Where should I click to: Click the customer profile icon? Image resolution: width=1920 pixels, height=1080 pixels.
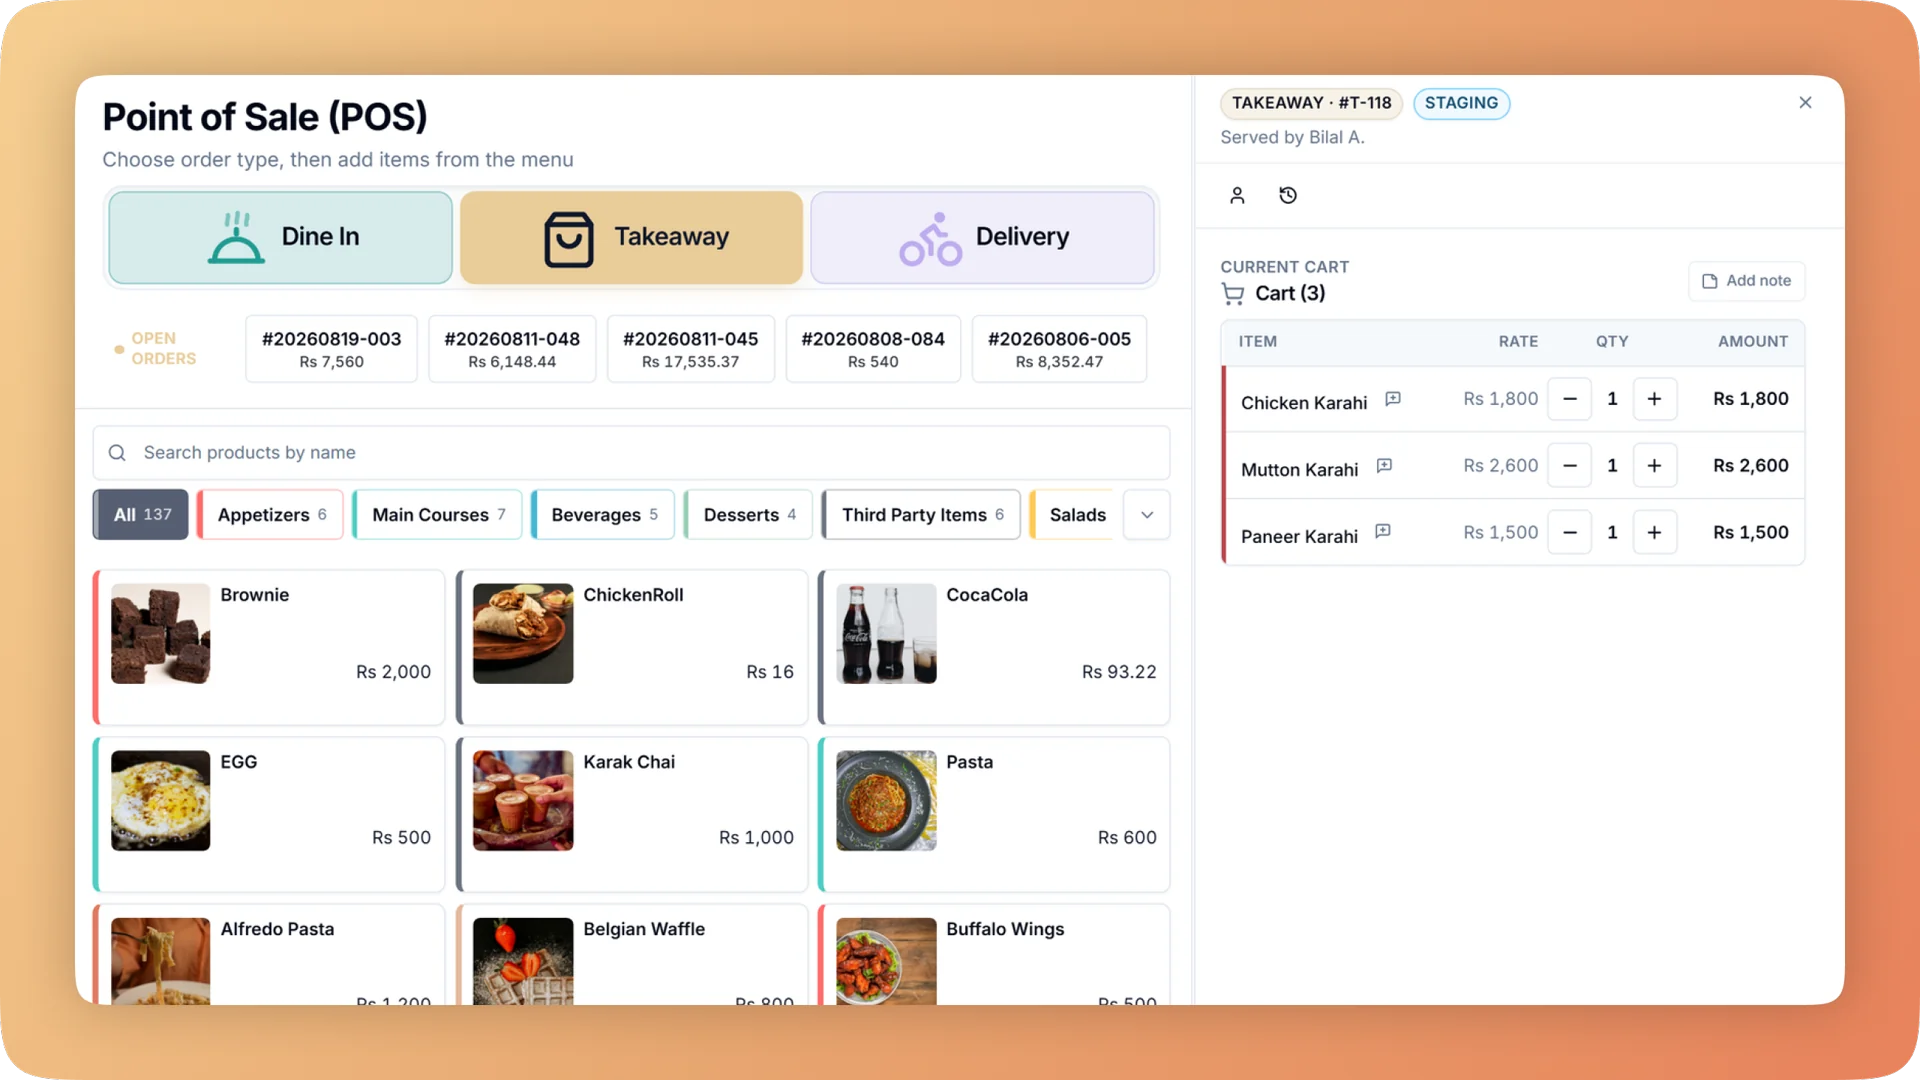pos(1237,195)
